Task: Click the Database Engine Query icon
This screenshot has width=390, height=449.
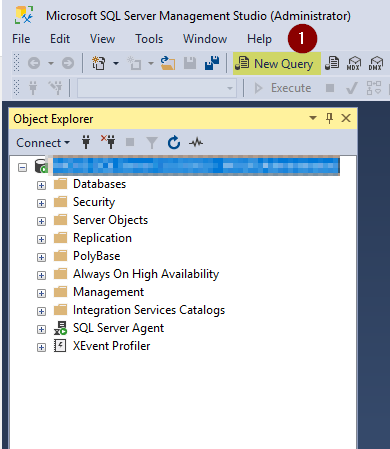Action: [332, 63]
